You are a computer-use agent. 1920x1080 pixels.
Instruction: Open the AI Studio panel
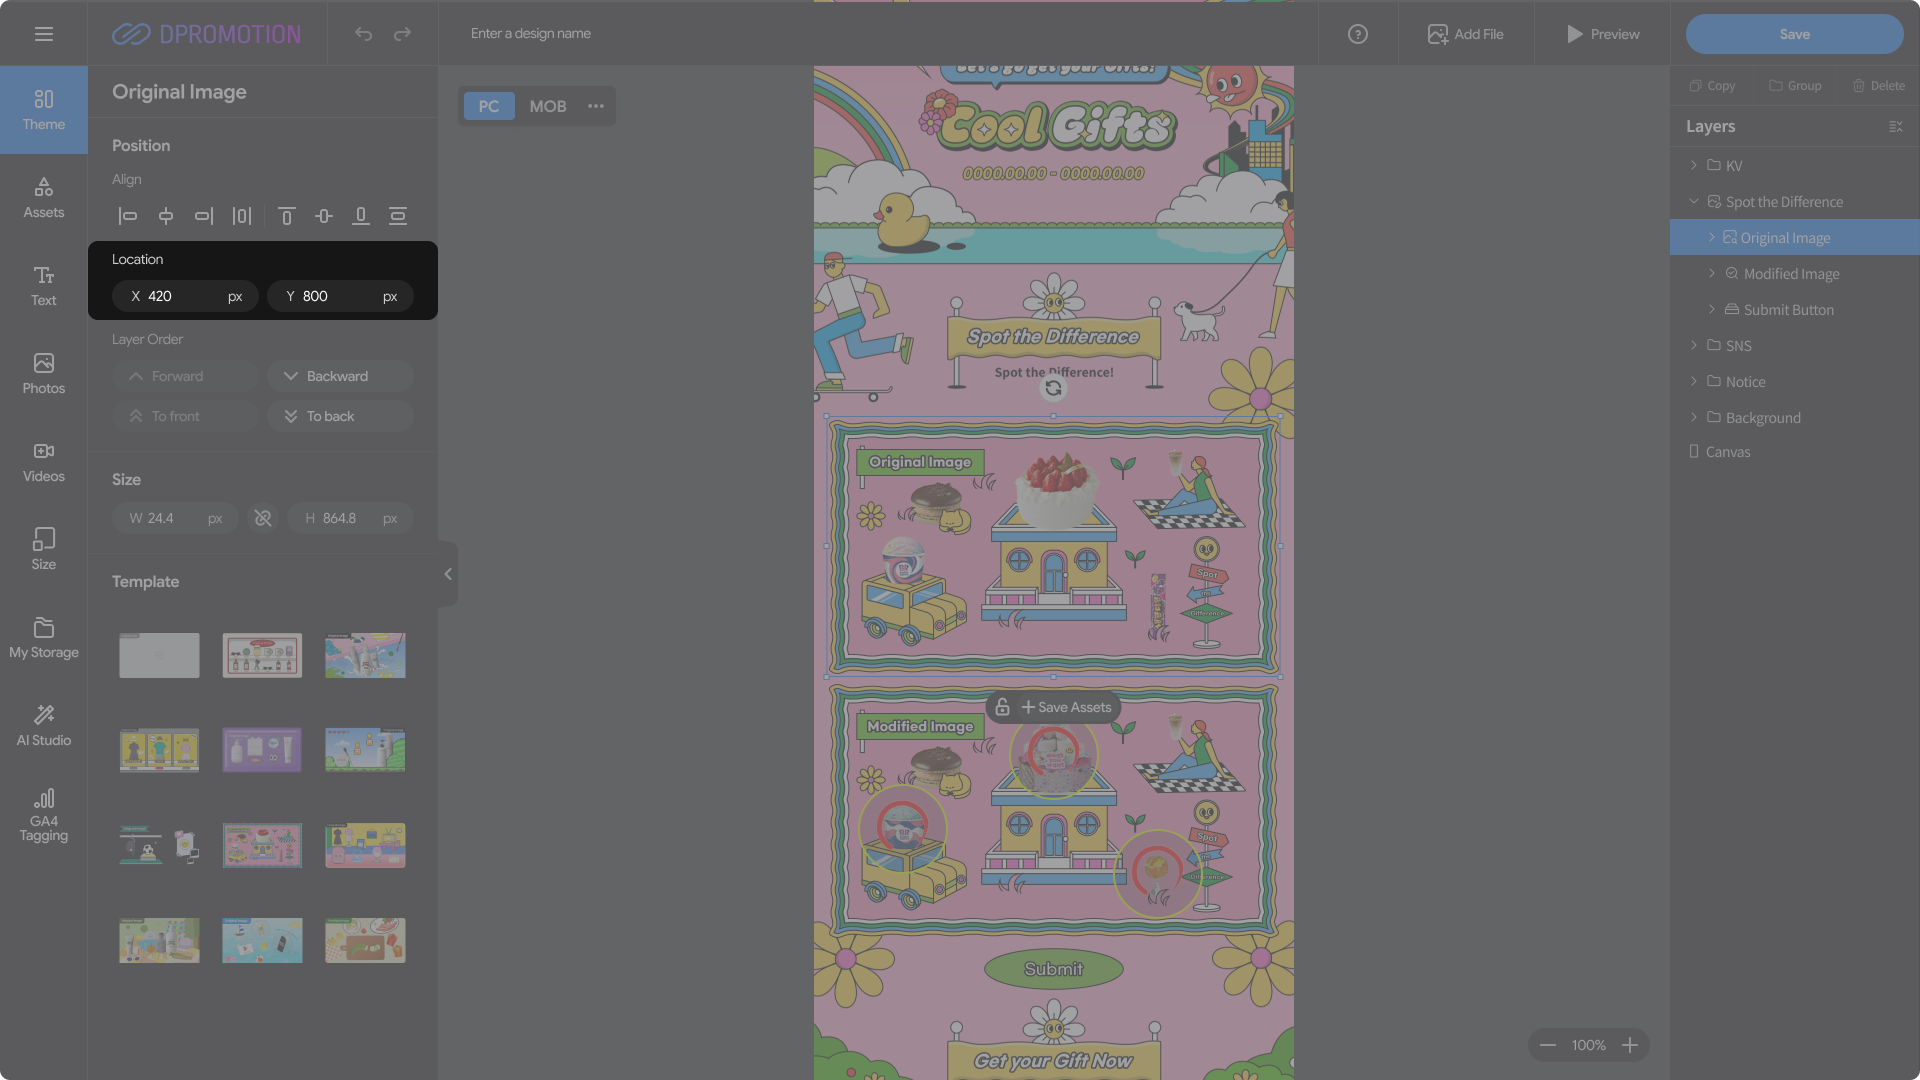coord(43,725)
